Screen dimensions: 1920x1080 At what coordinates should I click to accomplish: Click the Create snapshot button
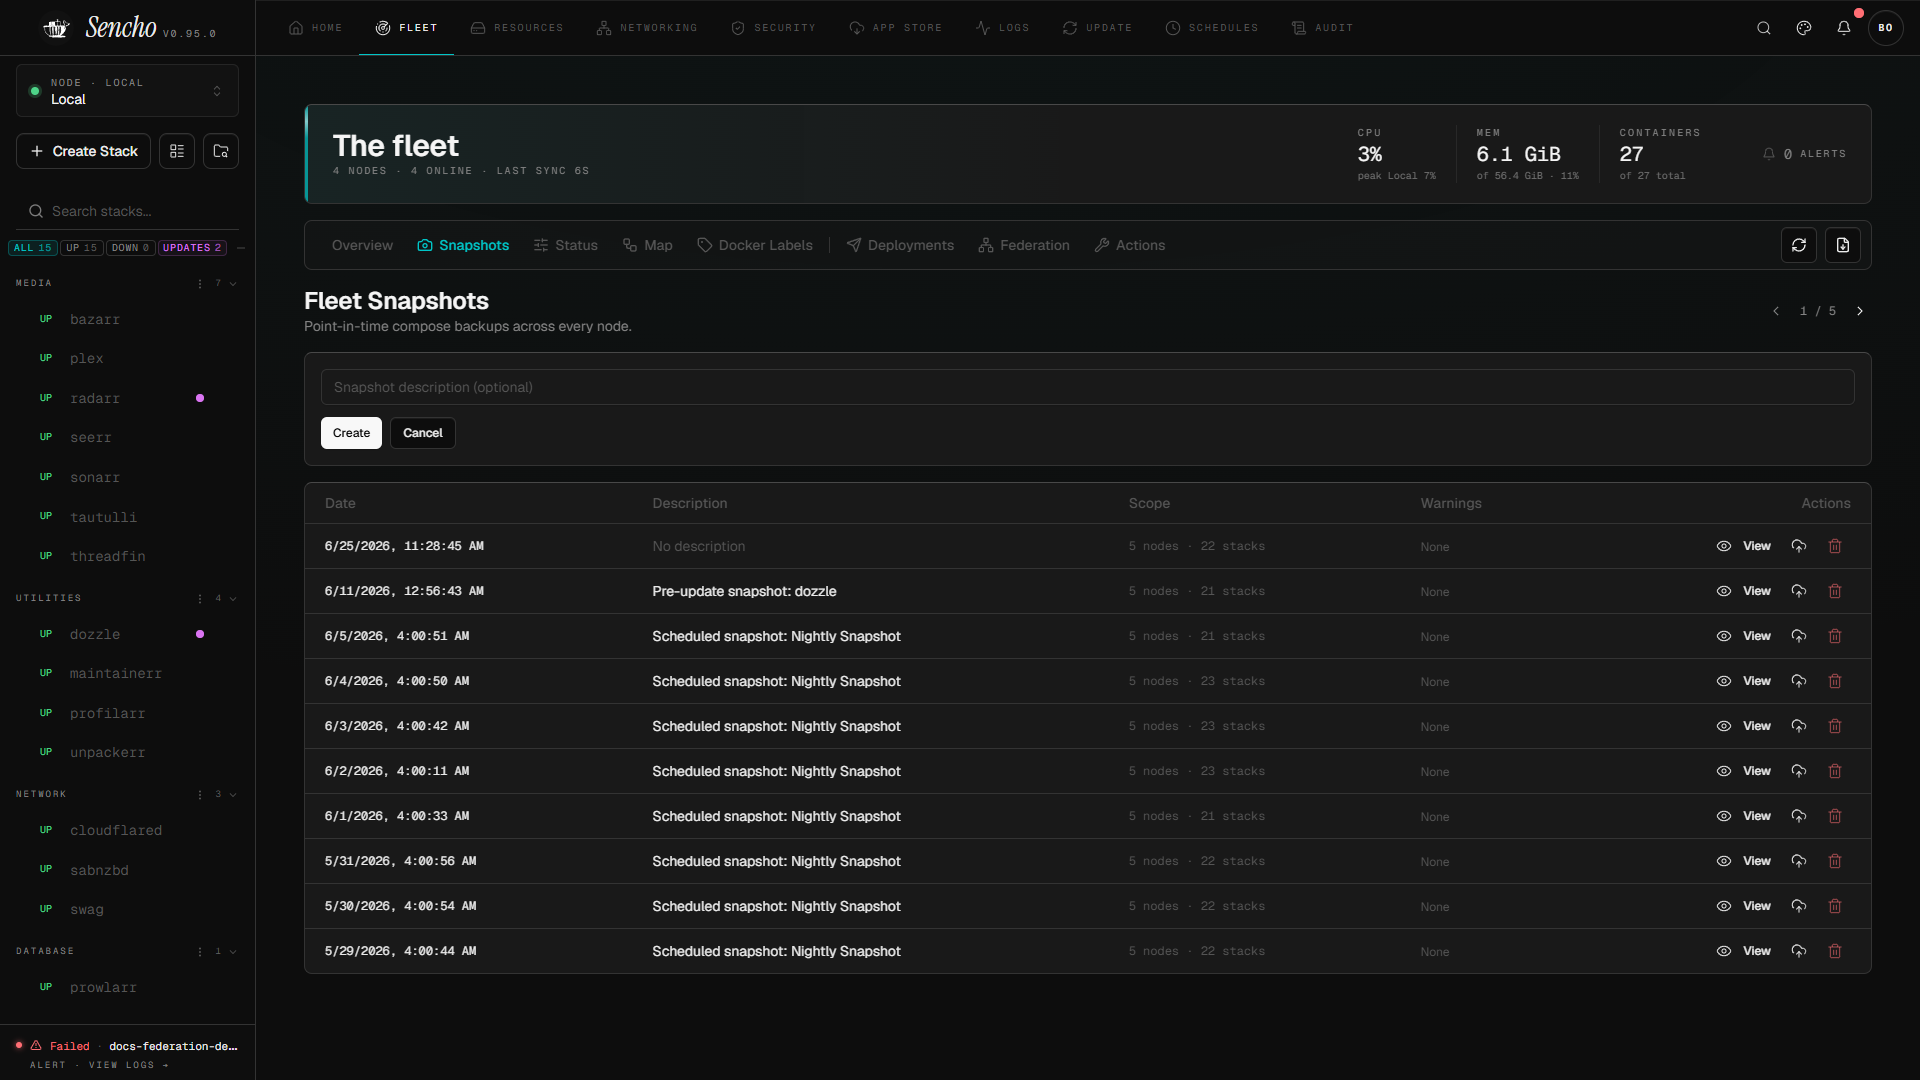pos(351,433)
